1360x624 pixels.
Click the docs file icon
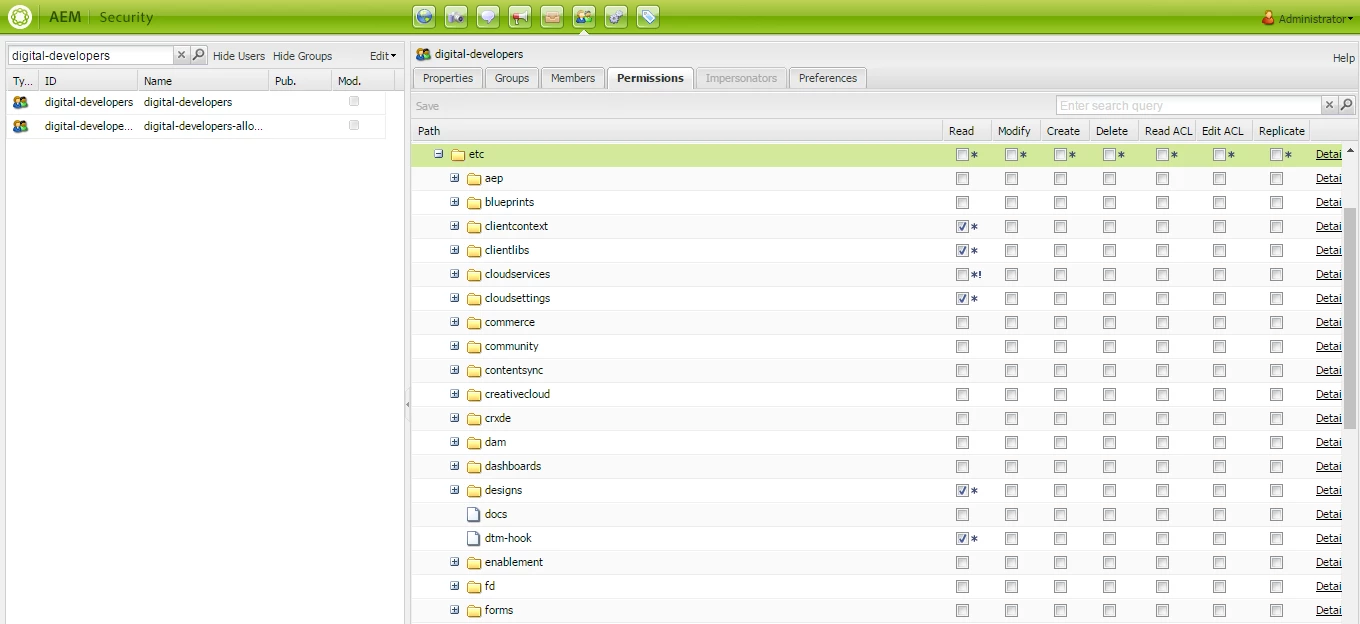474,514
